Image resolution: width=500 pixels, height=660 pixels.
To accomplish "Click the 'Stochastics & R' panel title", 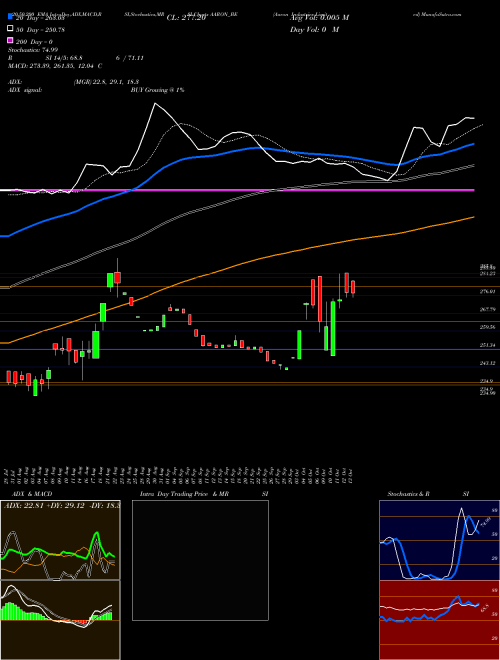I will click(408, 494).
